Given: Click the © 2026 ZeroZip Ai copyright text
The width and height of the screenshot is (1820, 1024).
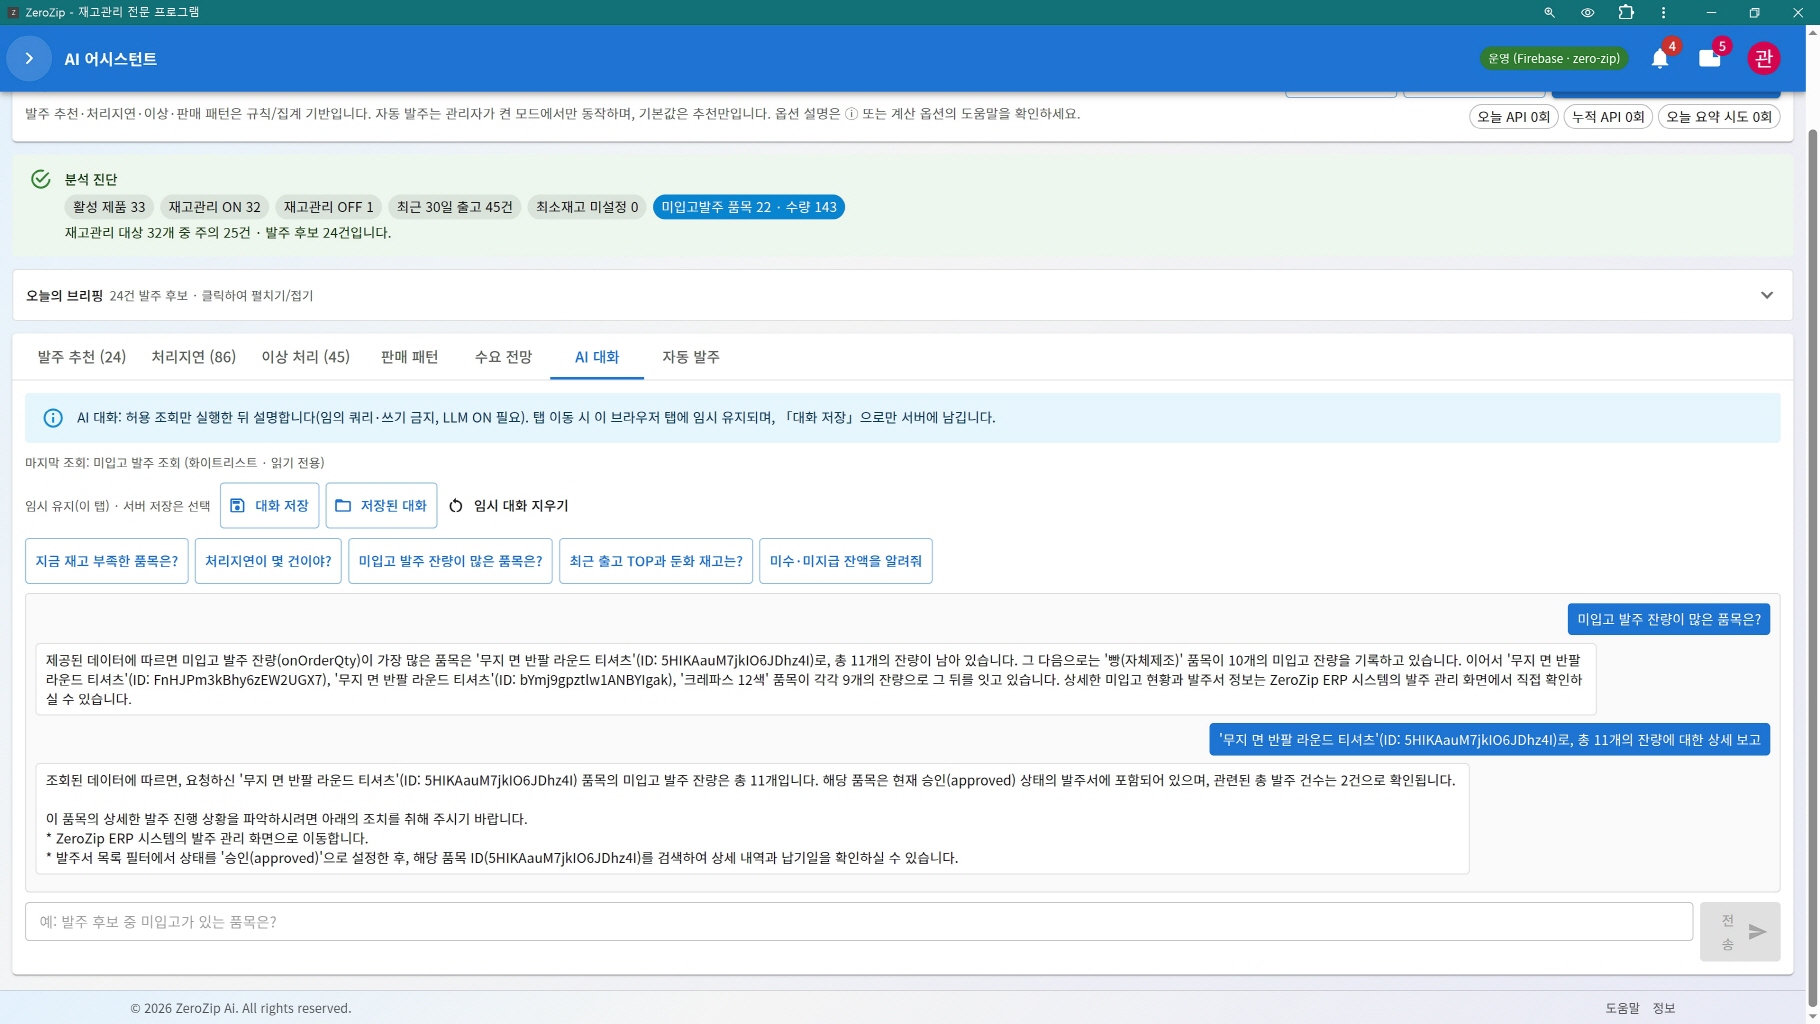Looking at the screenshot, I should [x=241, y=1008].
